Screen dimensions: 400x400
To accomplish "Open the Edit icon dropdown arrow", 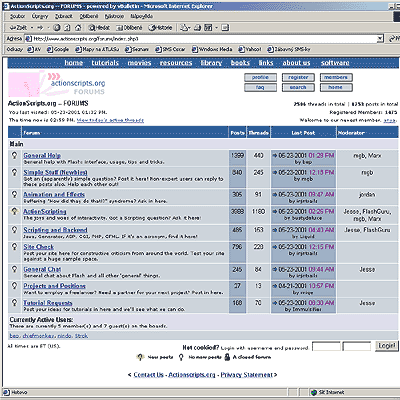I will click(216, 28).
